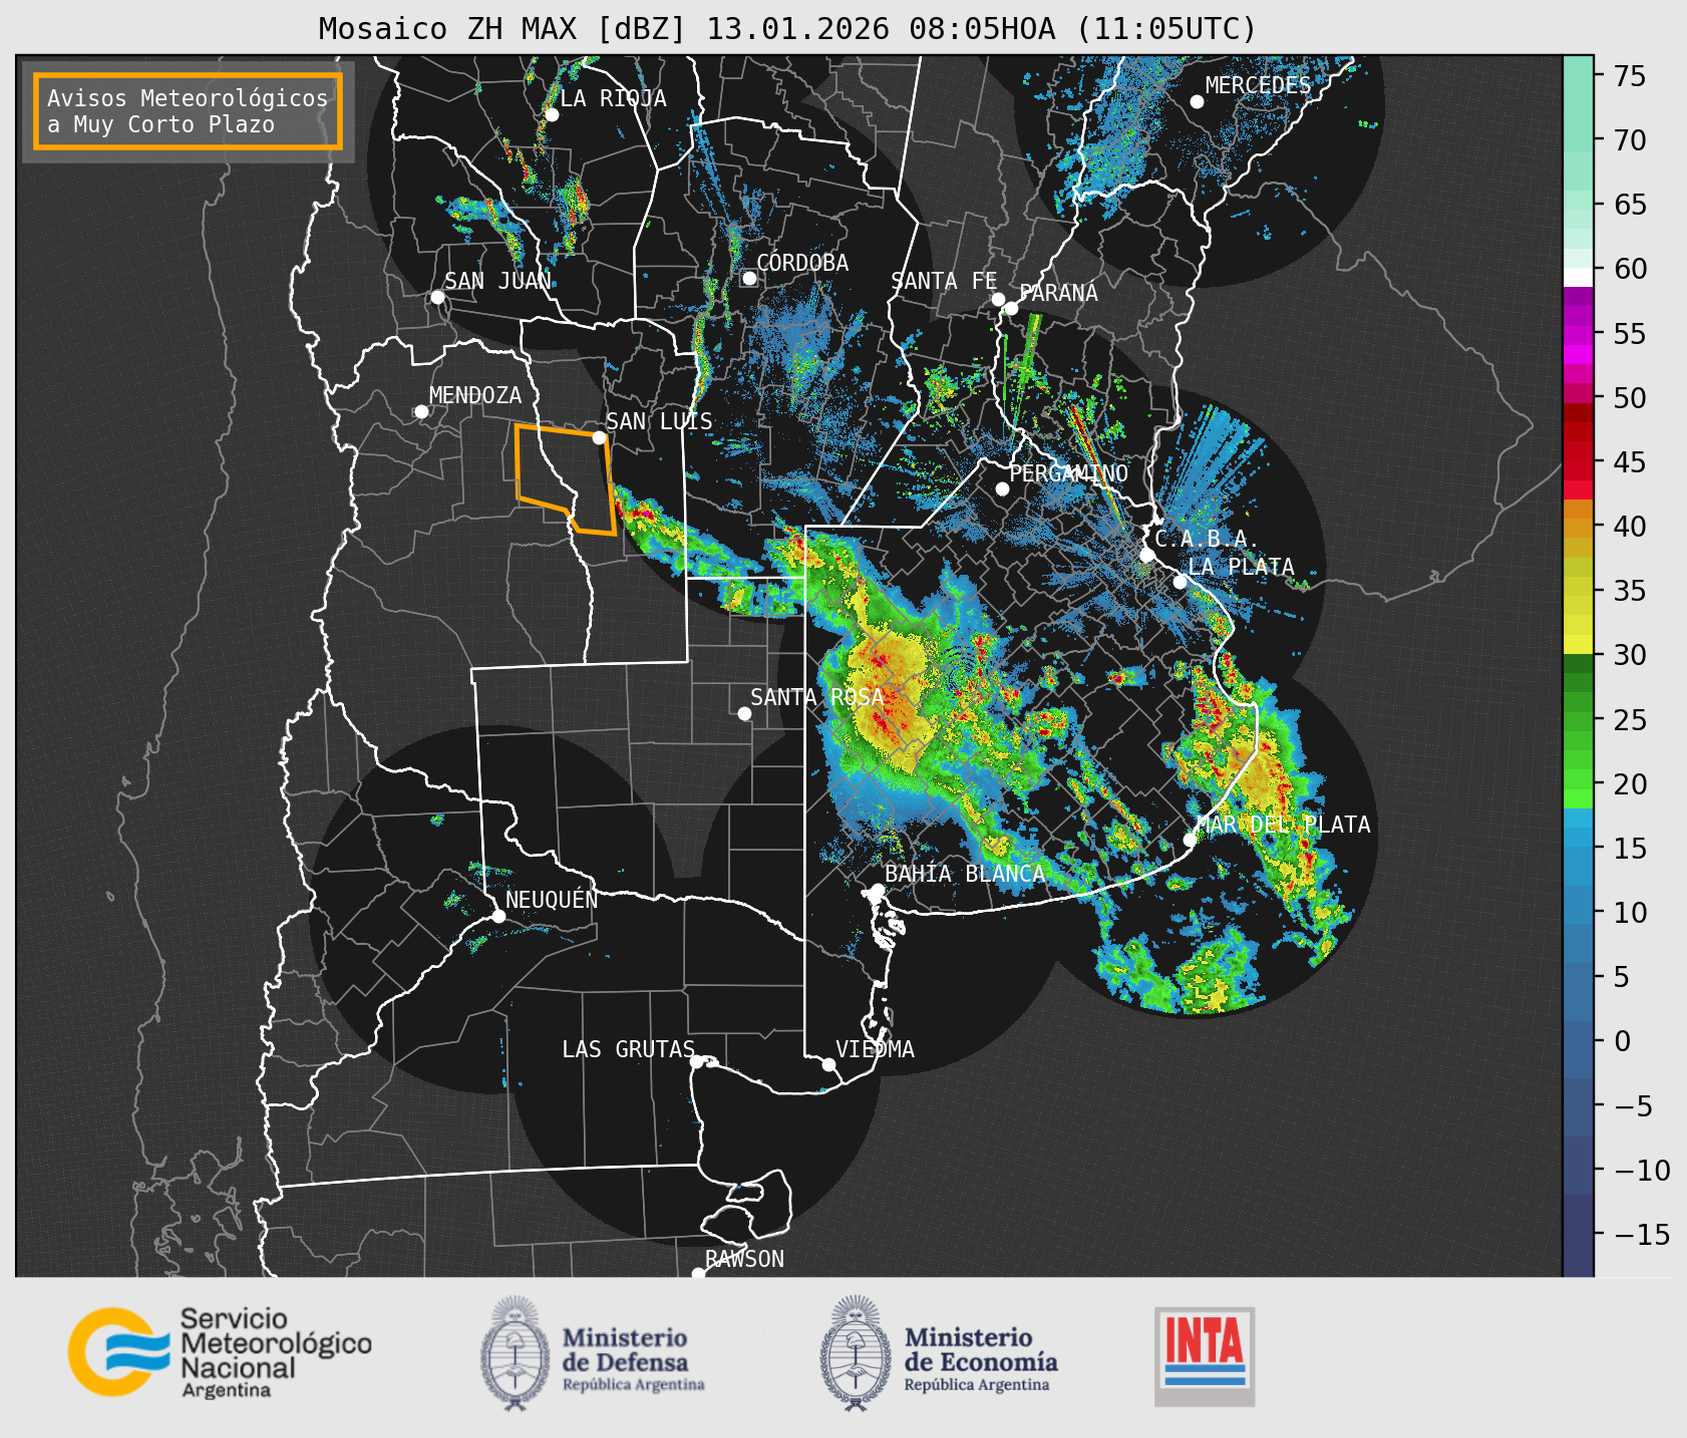Click the CÓRDOBA city label
The width and height of the screenshot is (1687, 1438).
[802, 263]
